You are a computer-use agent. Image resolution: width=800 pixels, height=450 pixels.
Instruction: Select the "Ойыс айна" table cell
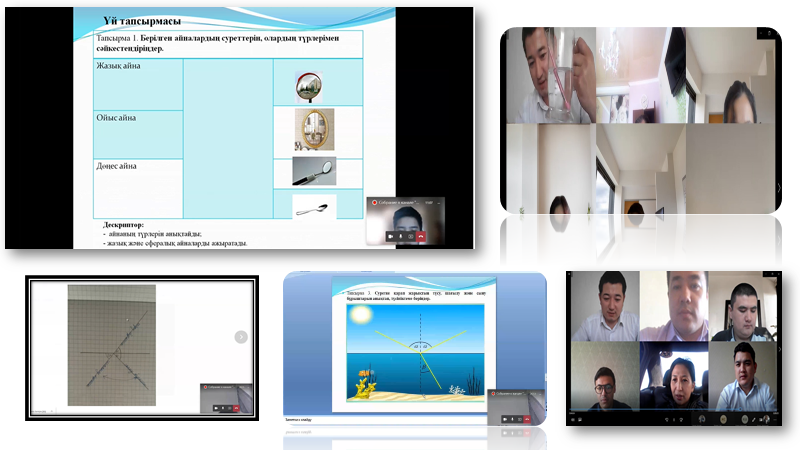pyautogui.click(x=137, y=134)
